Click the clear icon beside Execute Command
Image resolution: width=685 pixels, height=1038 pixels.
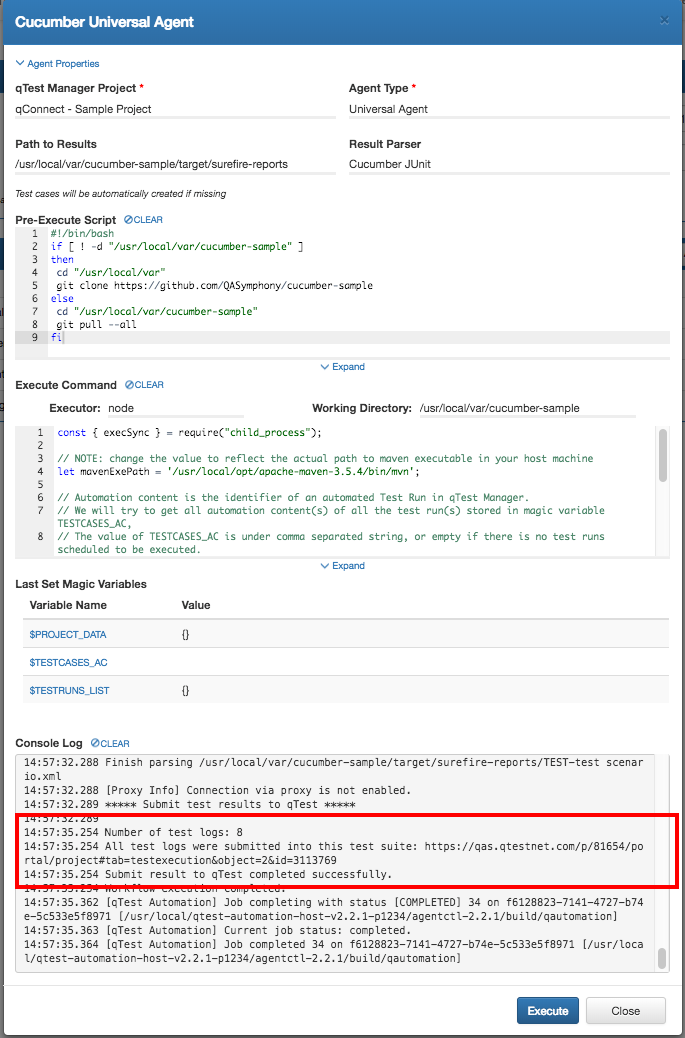coord(129,385)
